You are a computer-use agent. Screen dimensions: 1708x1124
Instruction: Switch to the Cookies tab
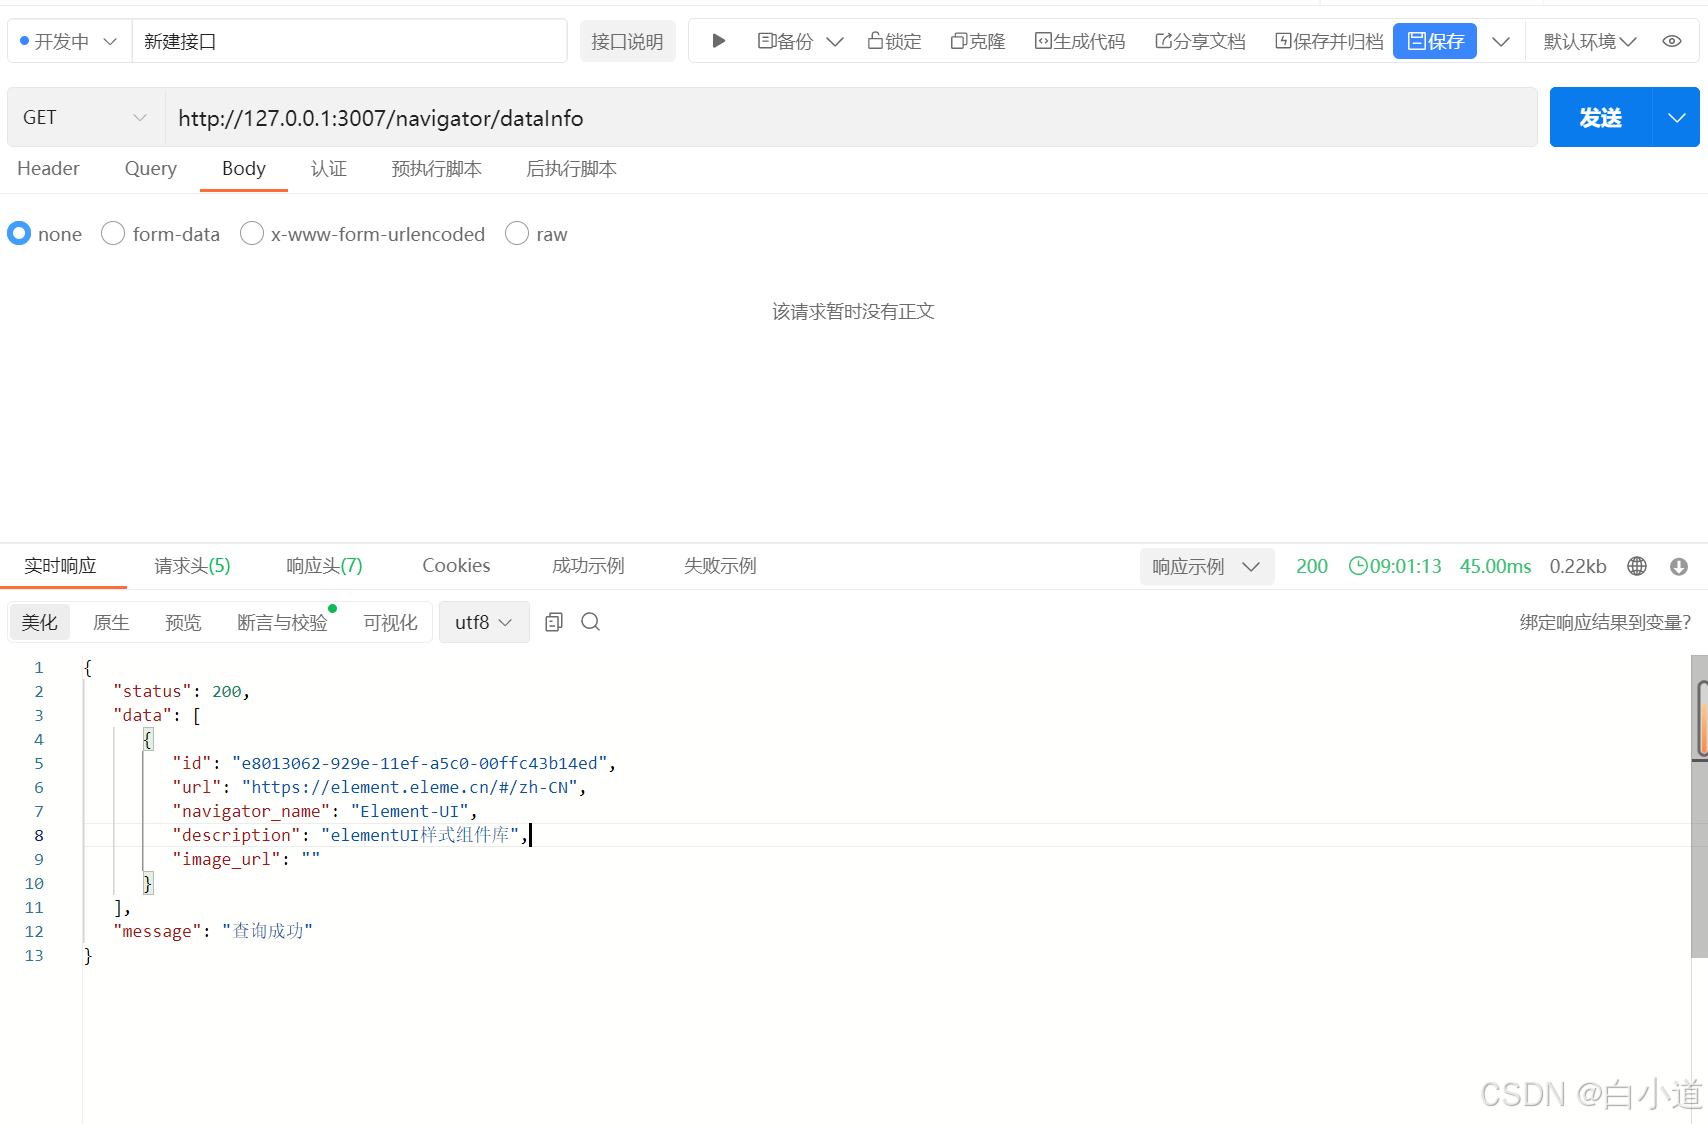tap(455, 565)
